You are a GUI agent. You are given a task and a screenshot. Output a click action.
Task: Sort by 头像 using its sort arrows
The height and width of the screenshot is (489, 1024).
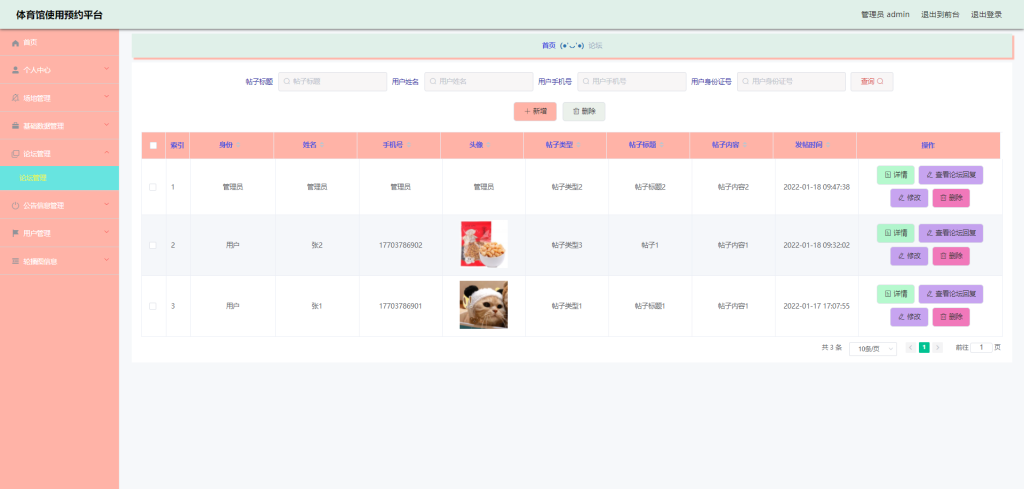pyautogui.click(x=488, y=145)
